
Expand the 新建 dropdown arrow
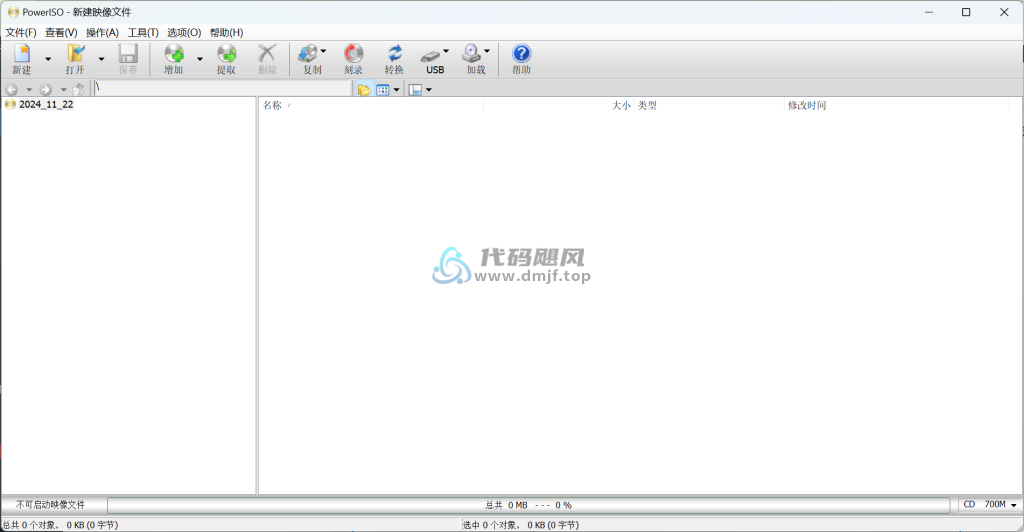[x=48, y=59]
